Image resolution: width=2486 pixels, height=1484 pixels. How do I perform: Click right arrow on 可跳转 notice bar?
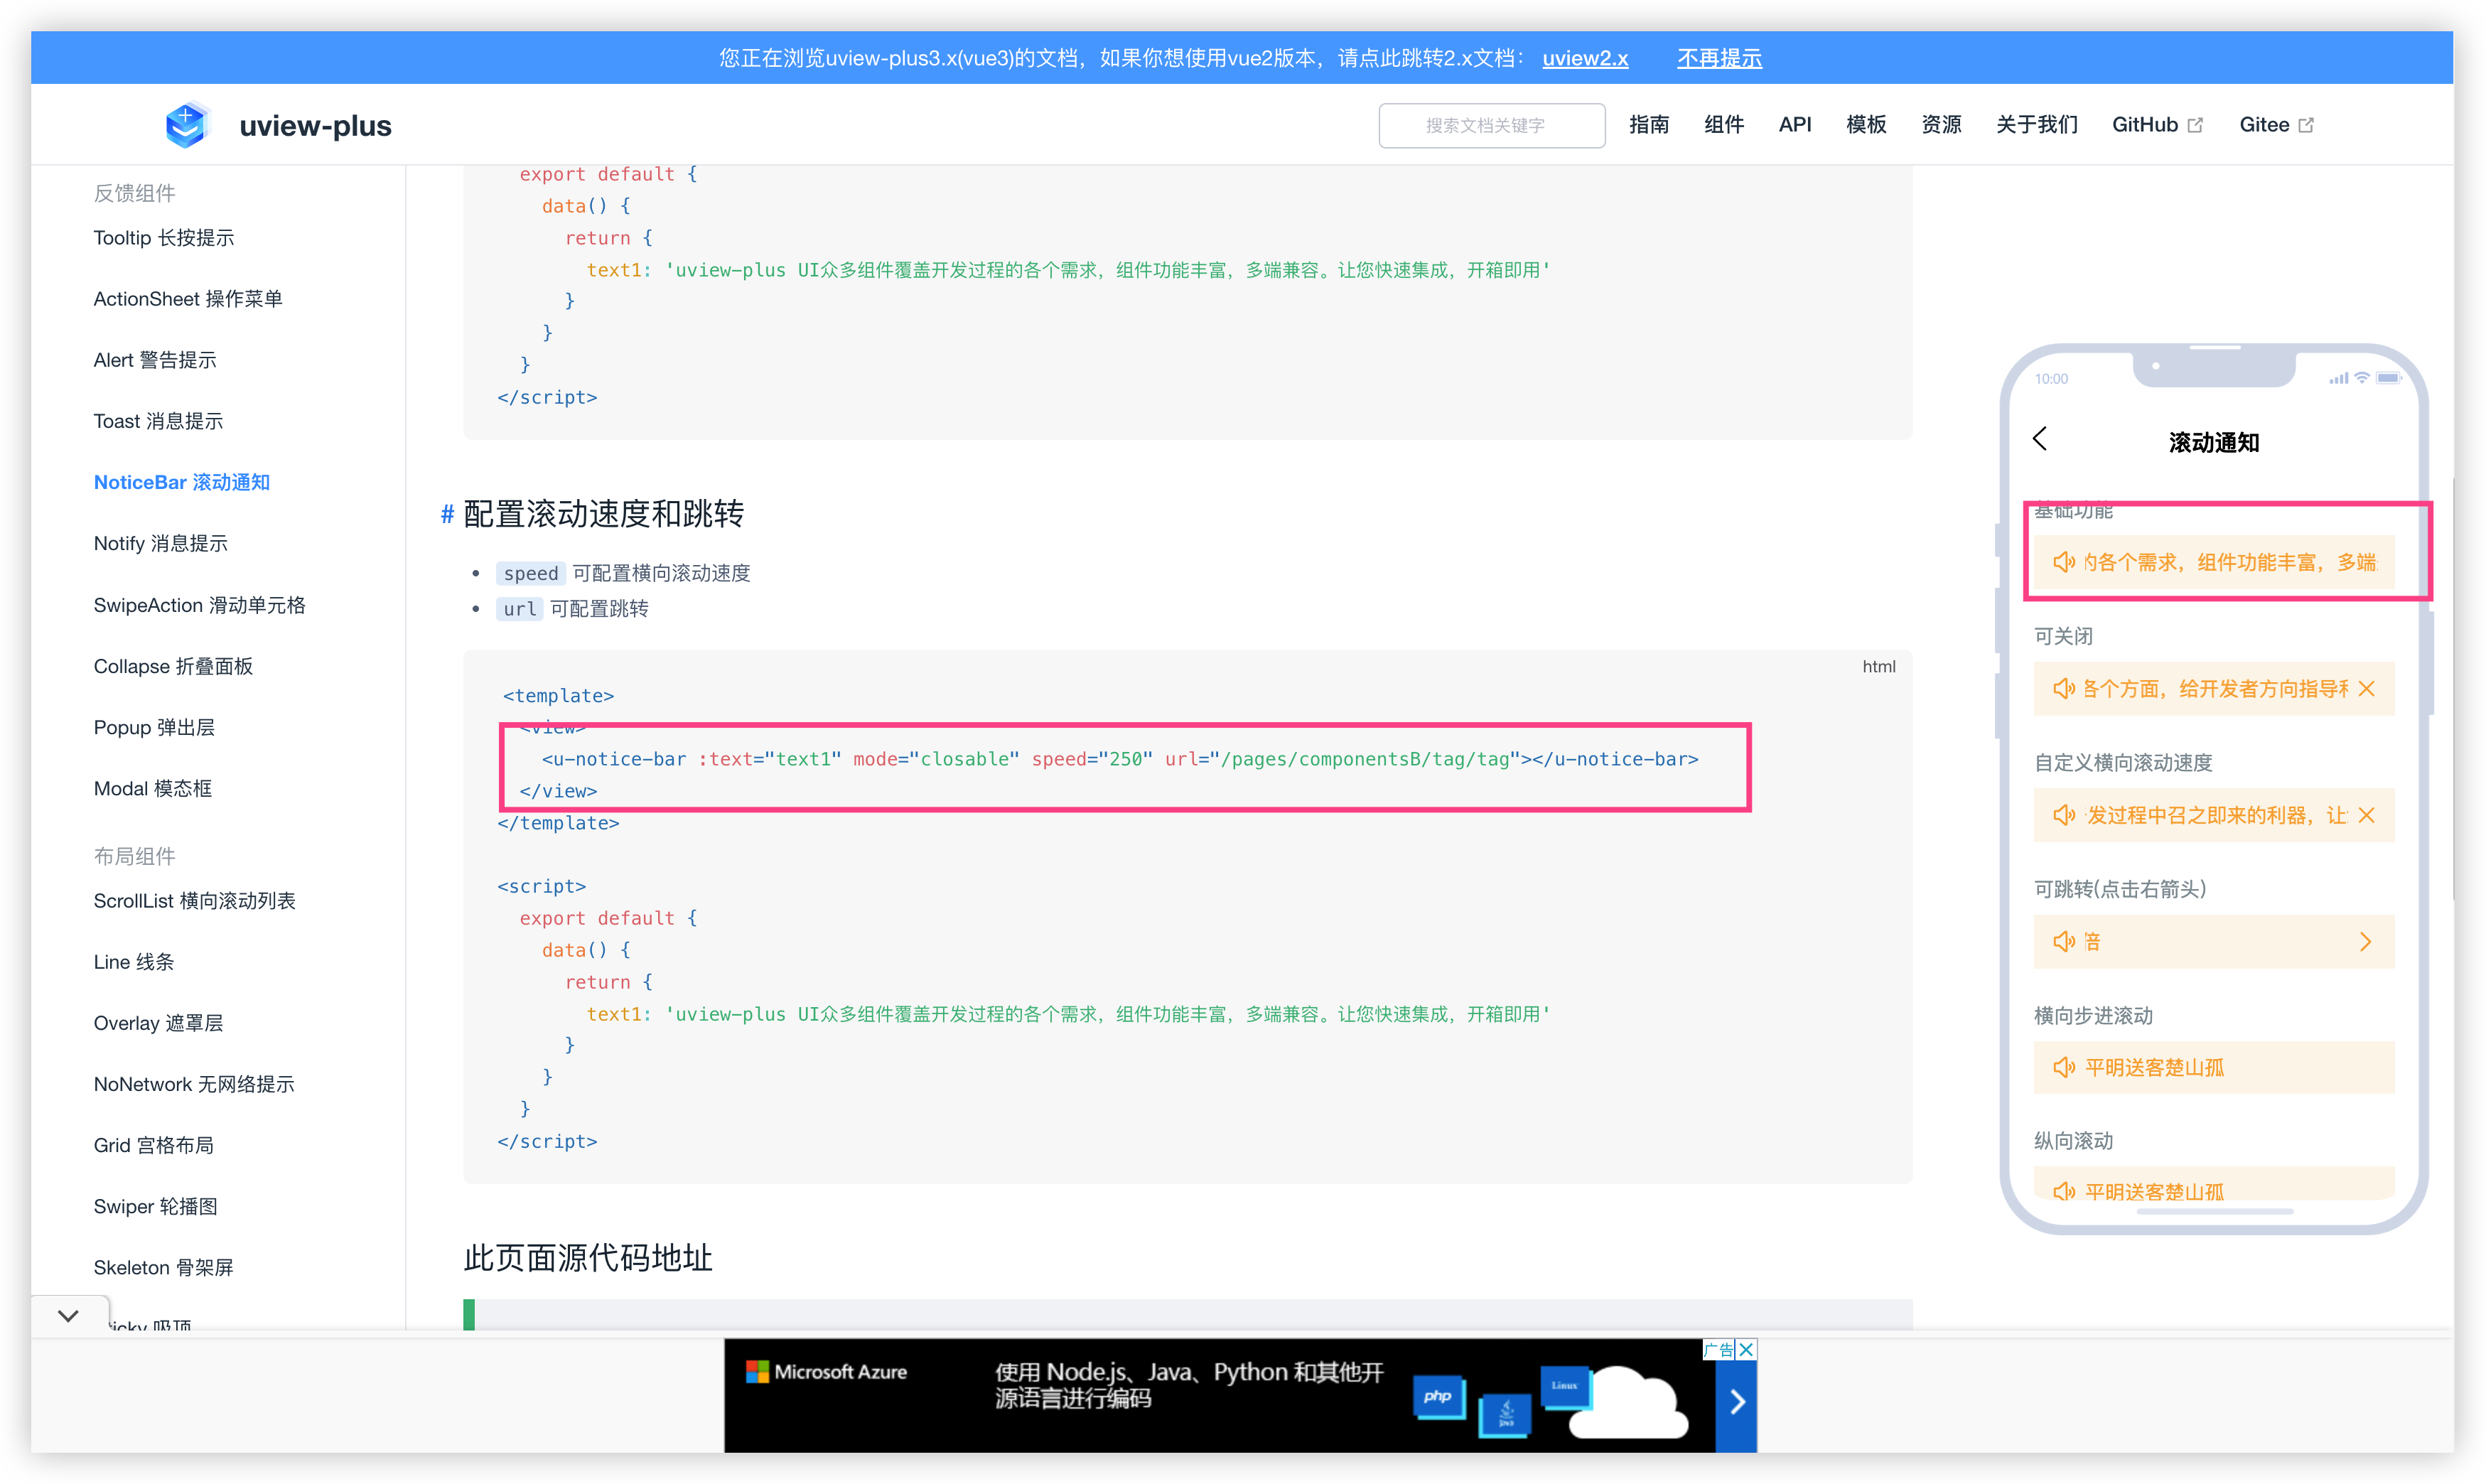[x=2365, y=942]
